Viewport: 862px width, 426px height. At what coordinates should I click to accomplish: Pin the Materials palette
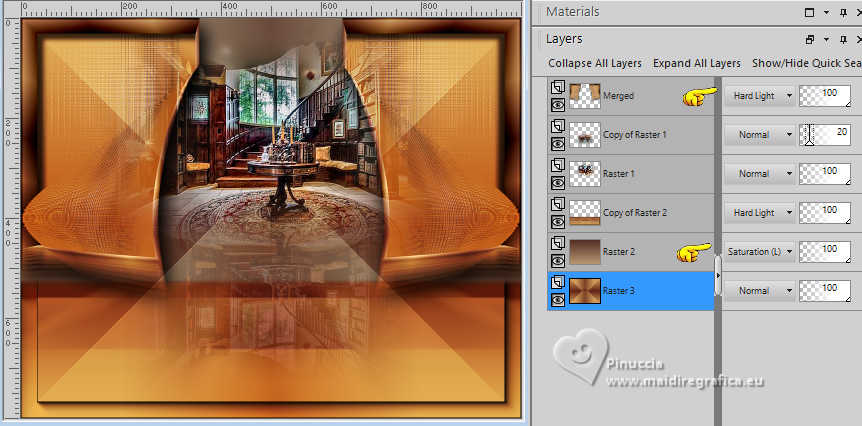coord(843,13)
